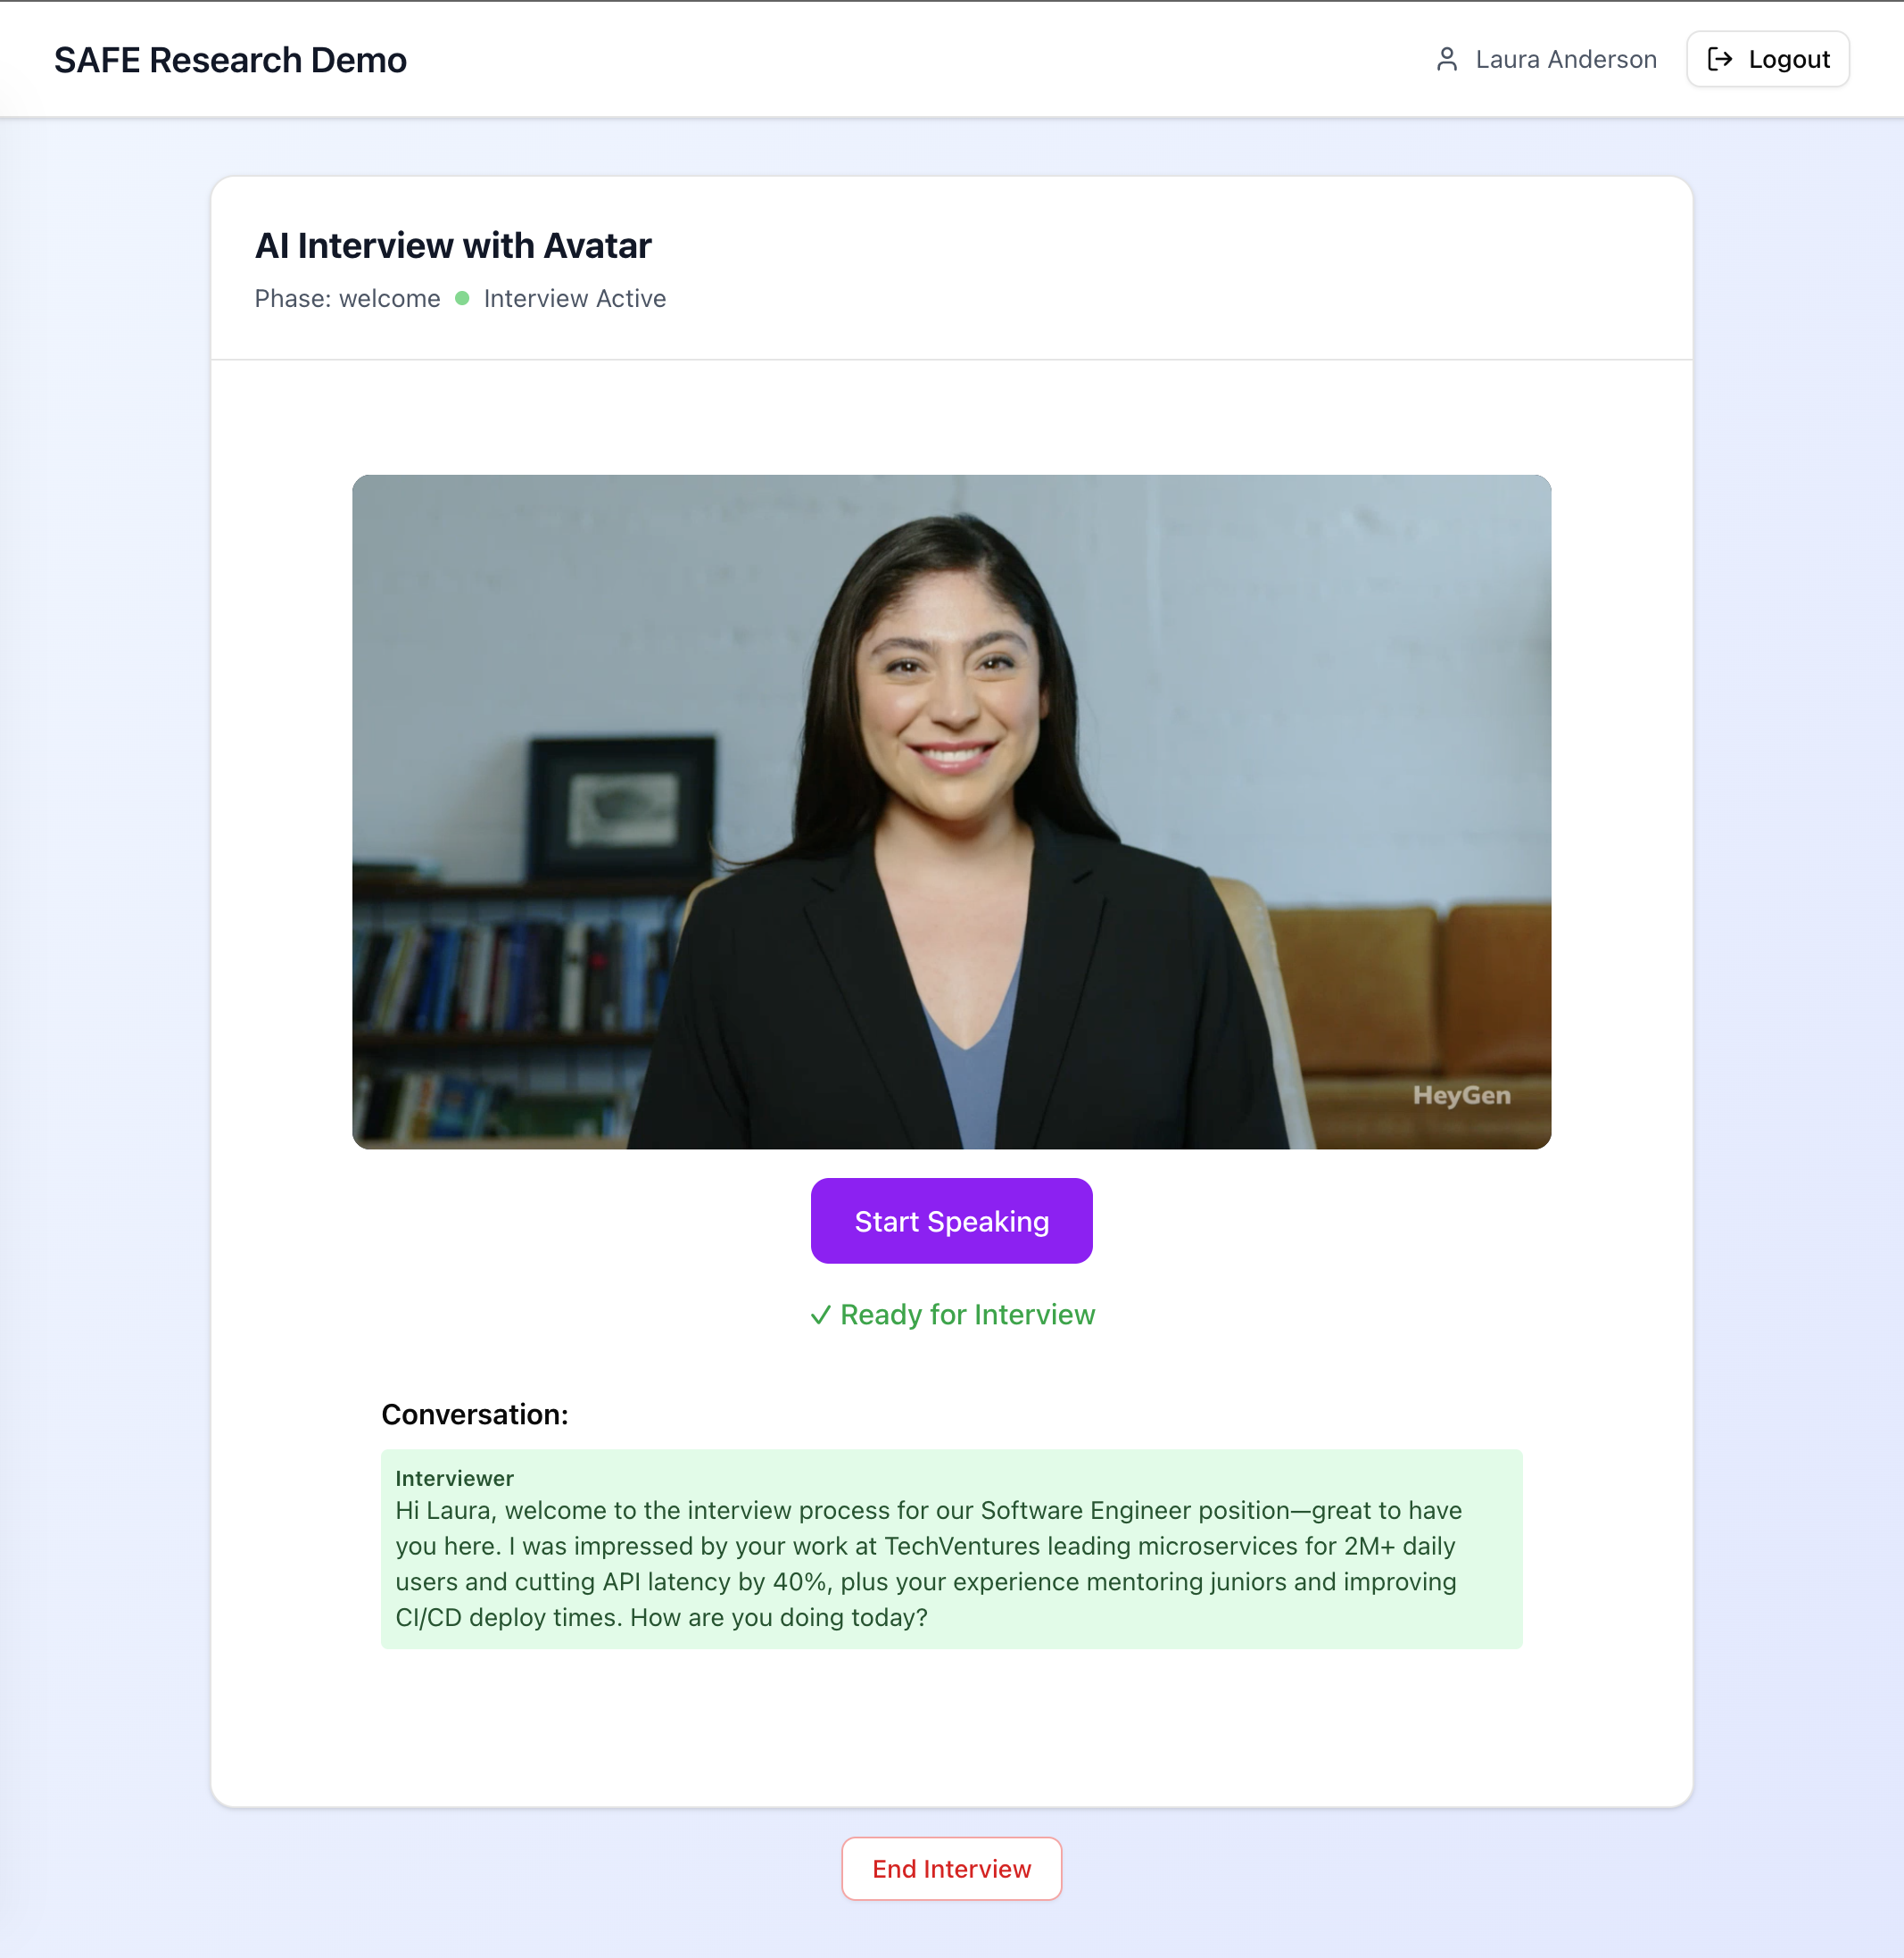Click the Conversation: heading
The height and width of the screenshot is (1958, 1904).
click(x=475, y=1415)
